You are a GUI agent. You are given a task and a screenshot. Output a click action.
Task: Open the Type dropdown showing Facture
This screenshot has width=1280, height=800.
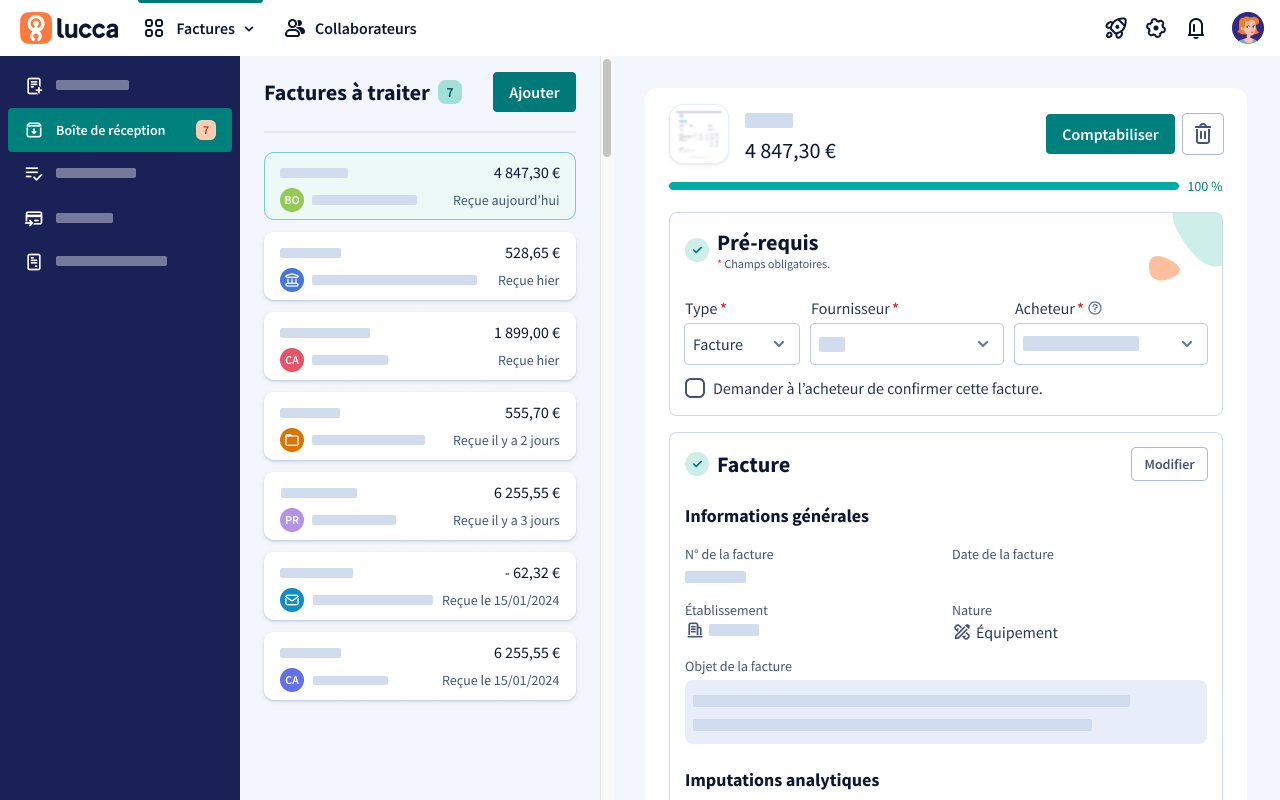741,344
